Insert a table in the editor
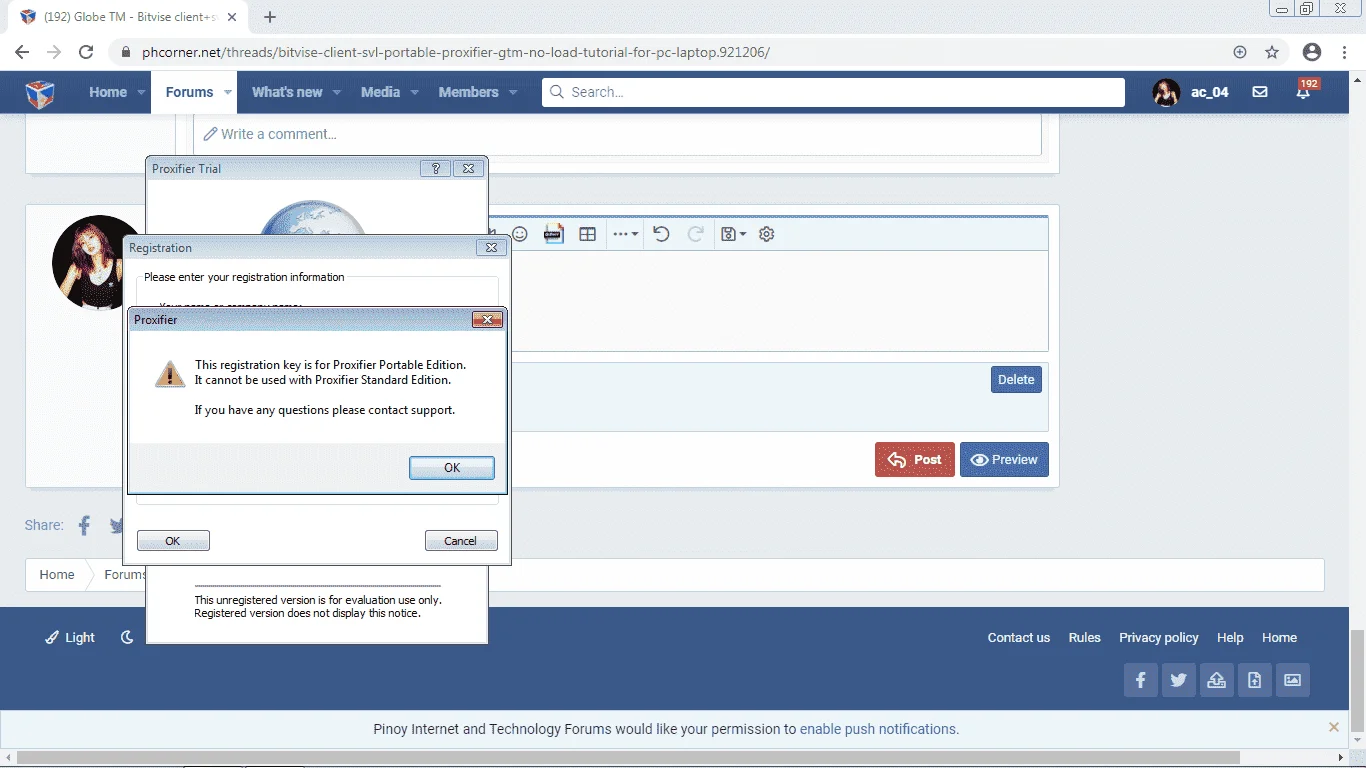 point(588,234)
